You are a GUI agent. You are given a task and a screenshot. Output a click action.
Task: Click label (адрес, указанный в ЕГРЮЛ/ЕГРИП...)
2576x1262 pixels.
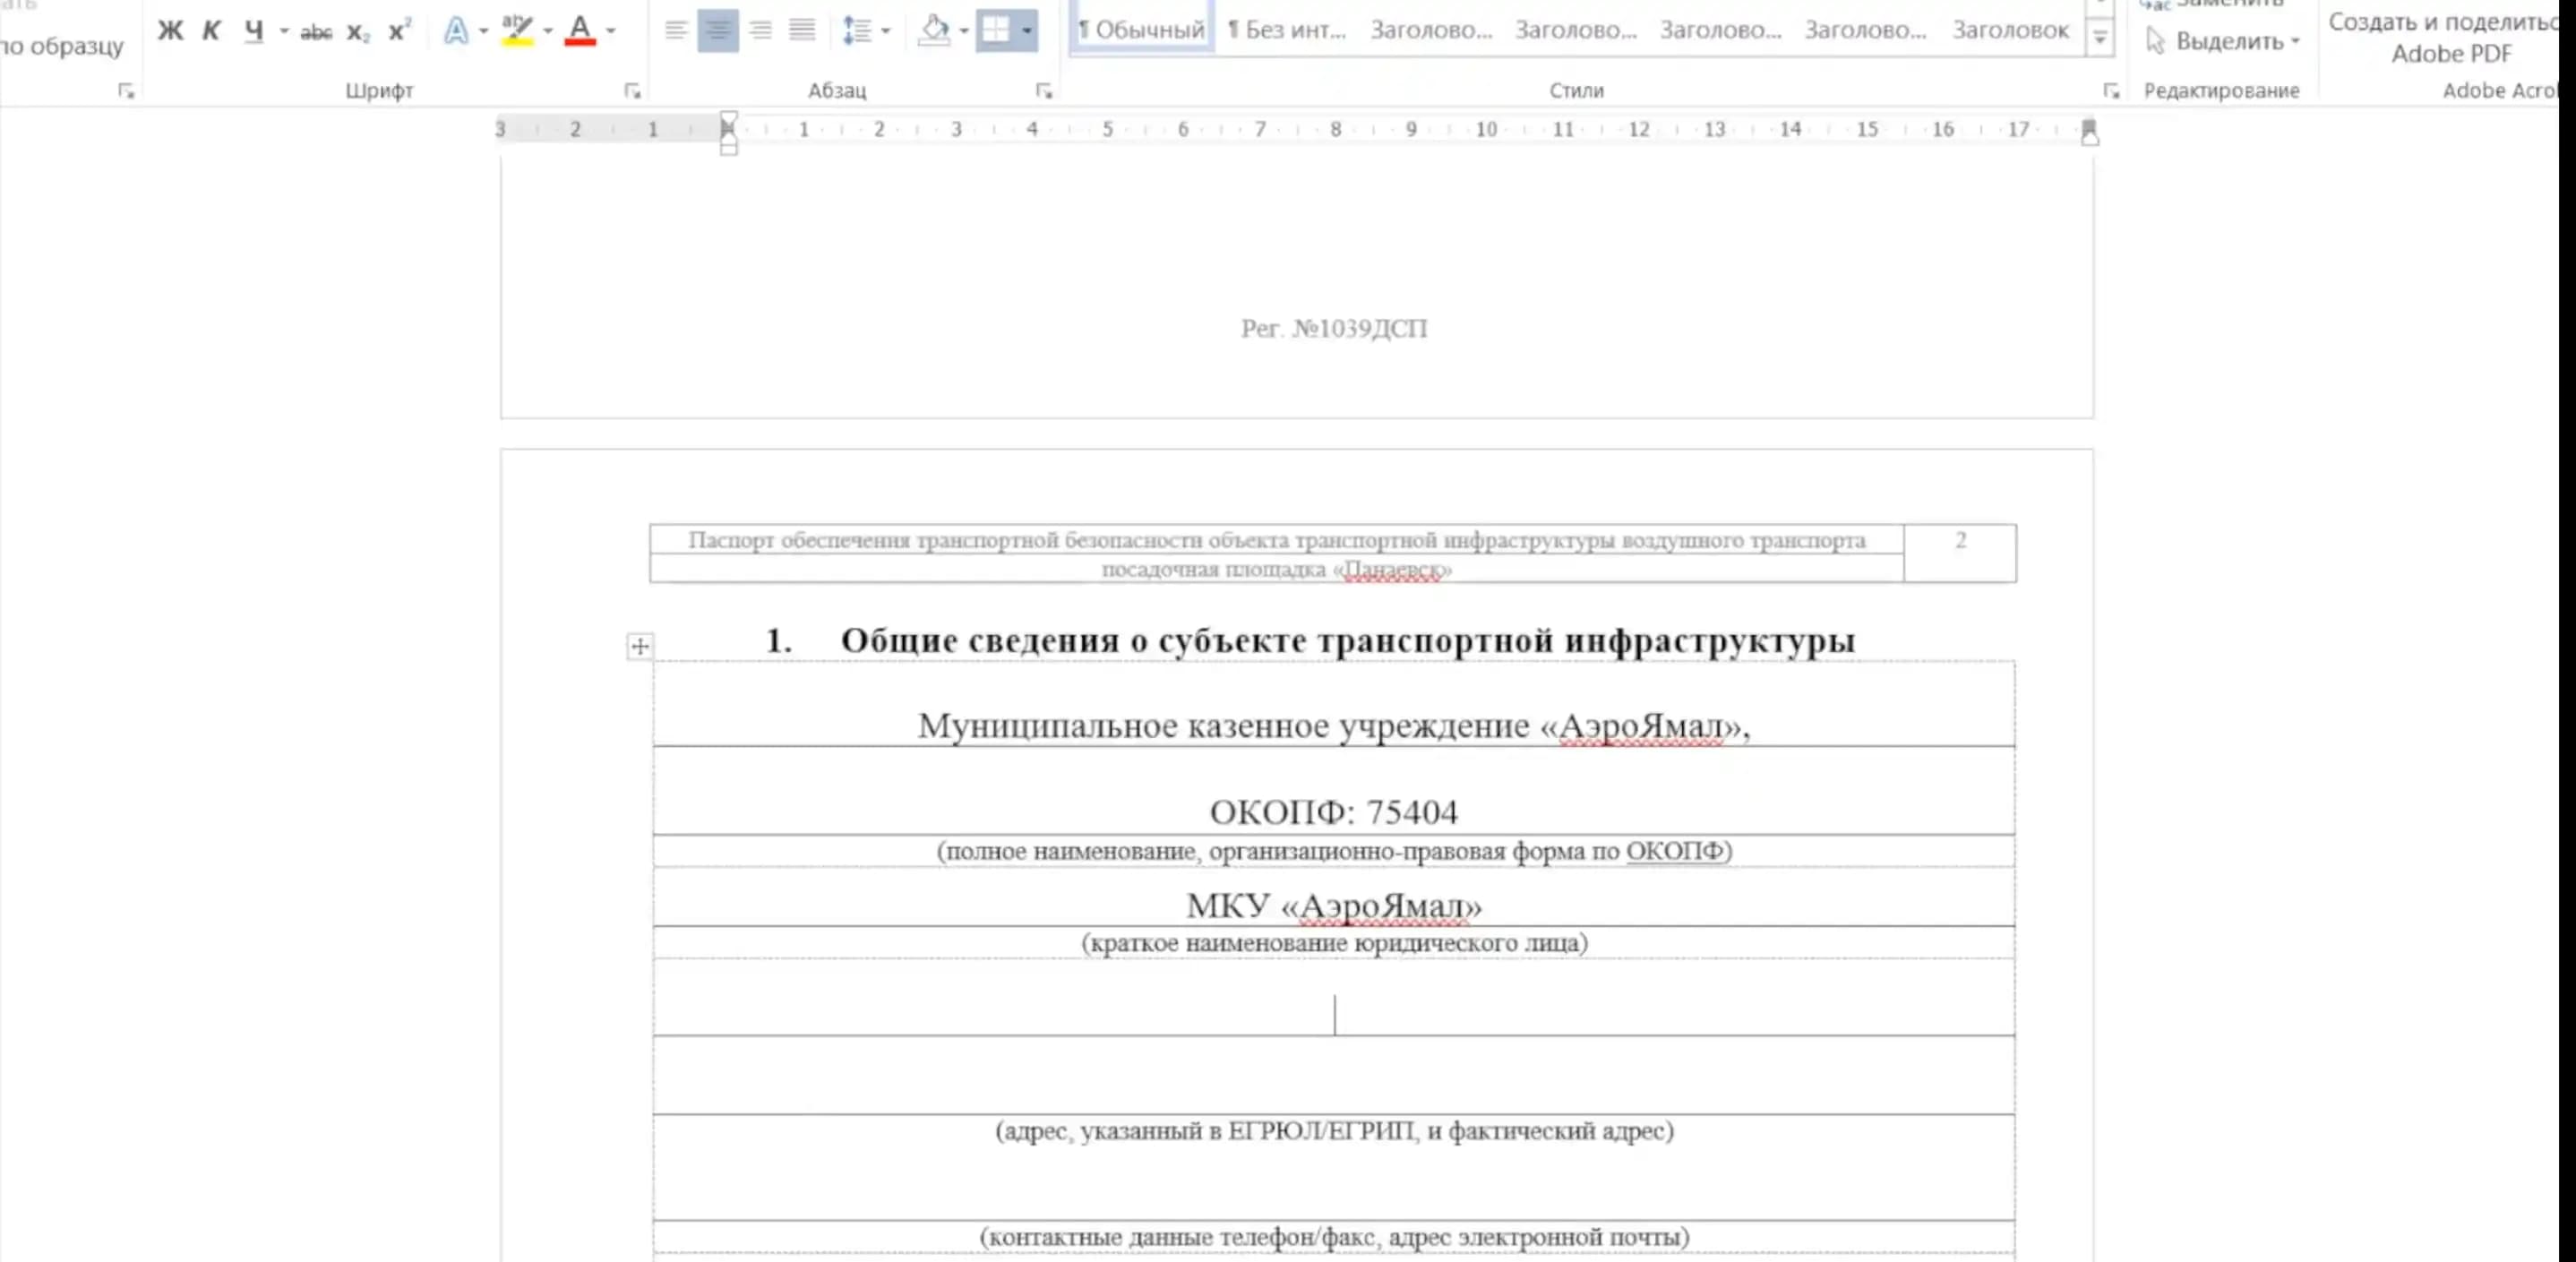pos(1334,1131)
